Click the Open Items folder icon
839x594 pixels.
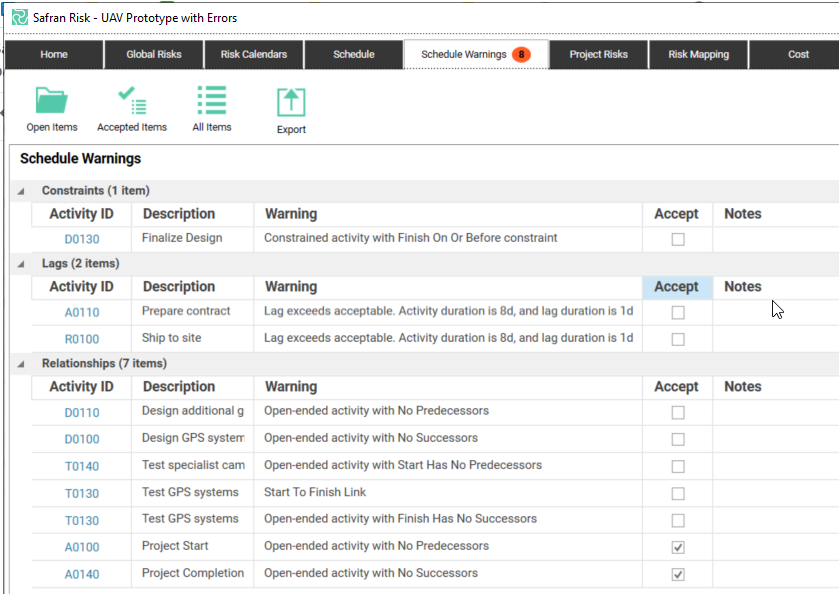(51, 101)
